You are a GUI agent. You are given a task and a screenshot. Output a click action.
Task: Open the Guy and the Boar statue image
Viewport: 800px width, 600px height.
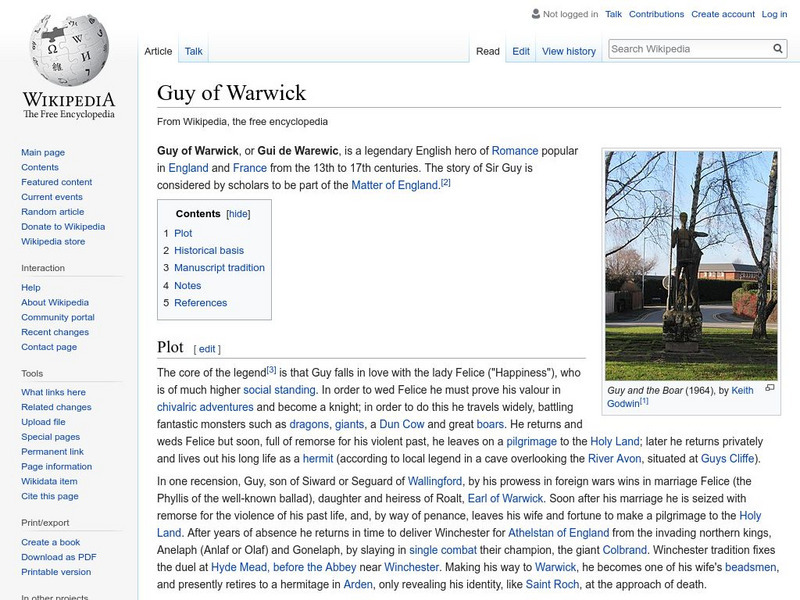coord(691,265)
